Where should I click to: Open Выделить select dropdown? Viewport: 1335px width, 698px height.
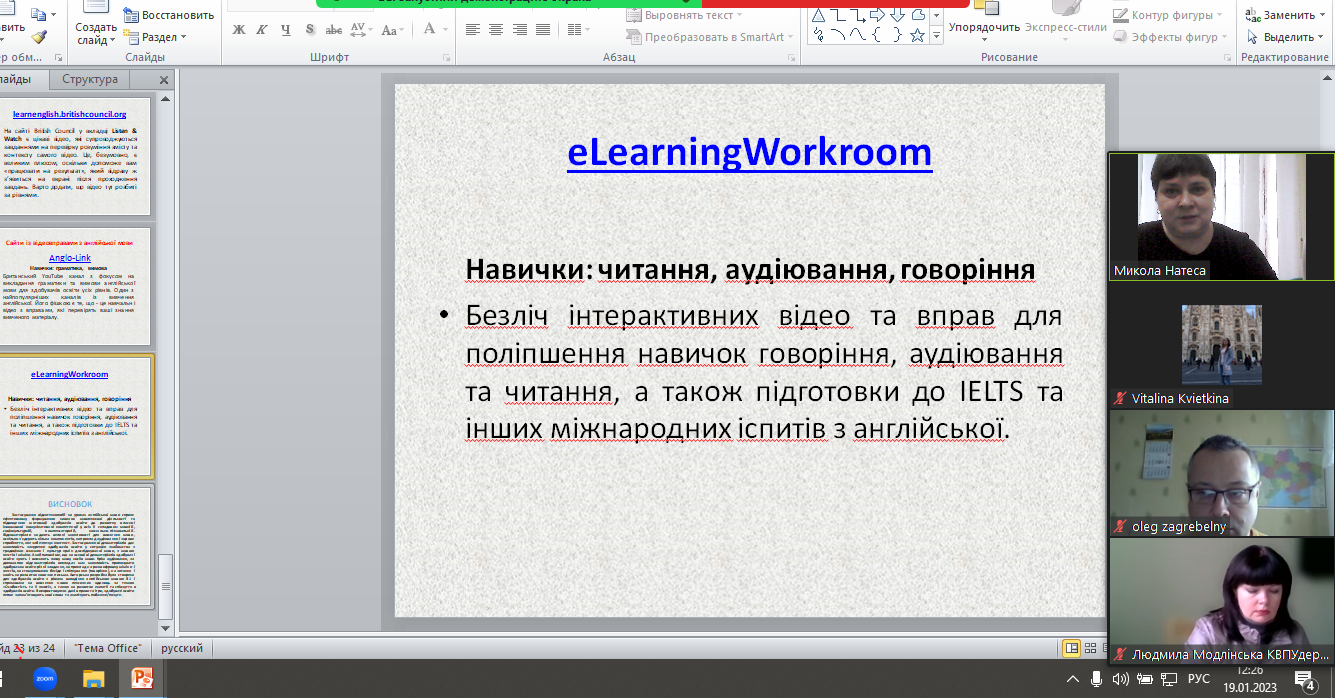1286,37
